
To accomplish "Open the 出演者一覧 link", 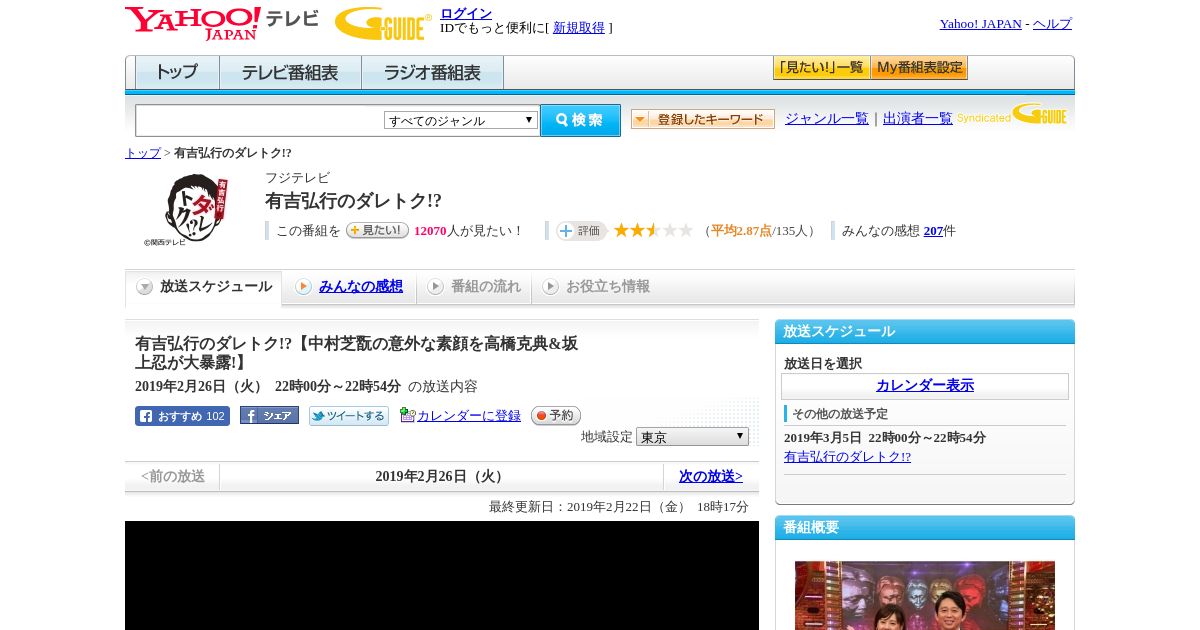I will (918, 118).
